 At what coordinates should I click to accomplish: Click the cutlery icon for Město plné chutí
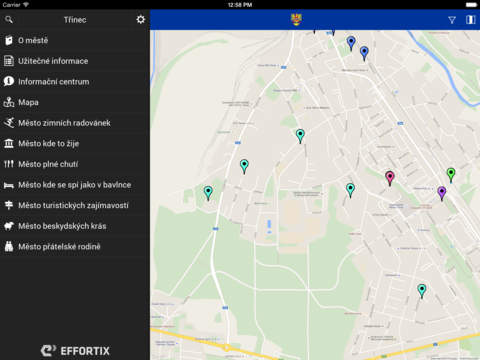point(9,164)
